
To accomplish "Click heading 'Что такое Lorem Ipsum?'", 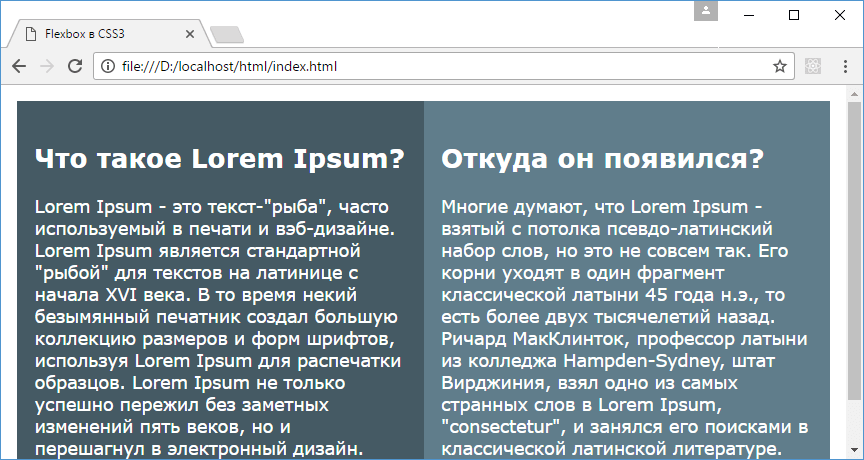I will 219,159.
